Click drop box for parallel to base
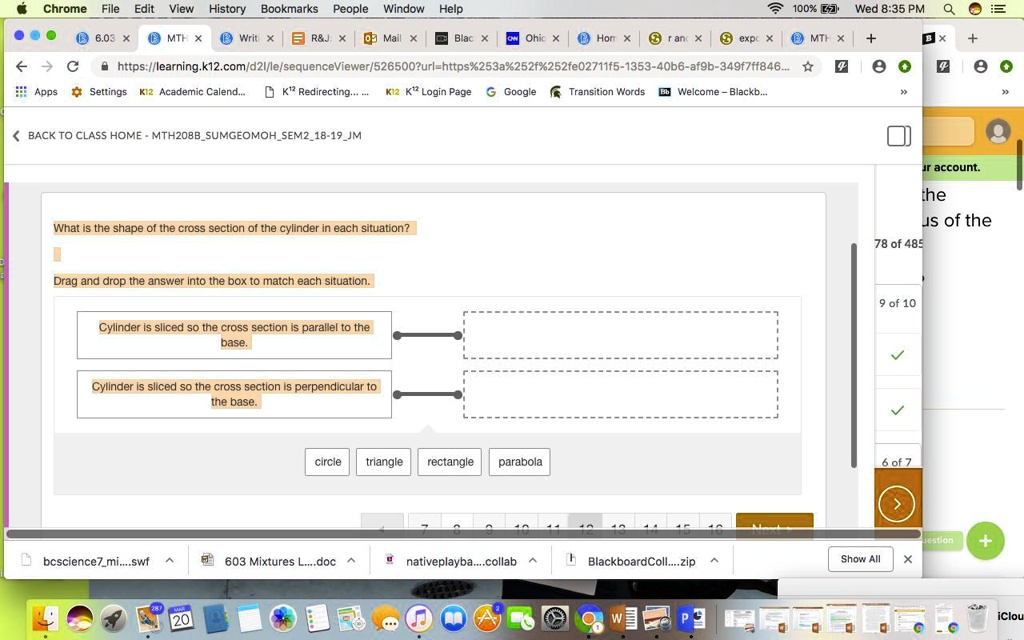 coord(620,335)
